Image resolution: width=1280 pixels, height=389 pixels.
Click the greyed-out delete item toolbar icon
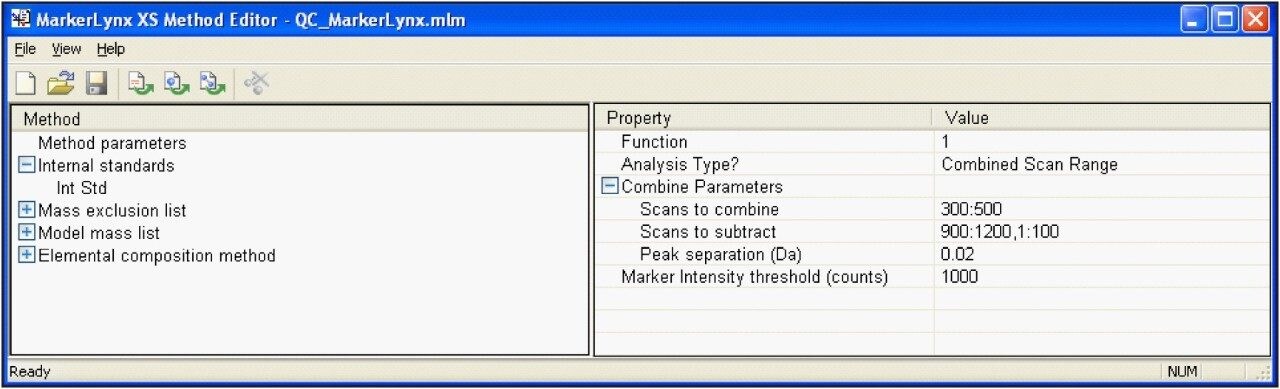coord(256,84)
